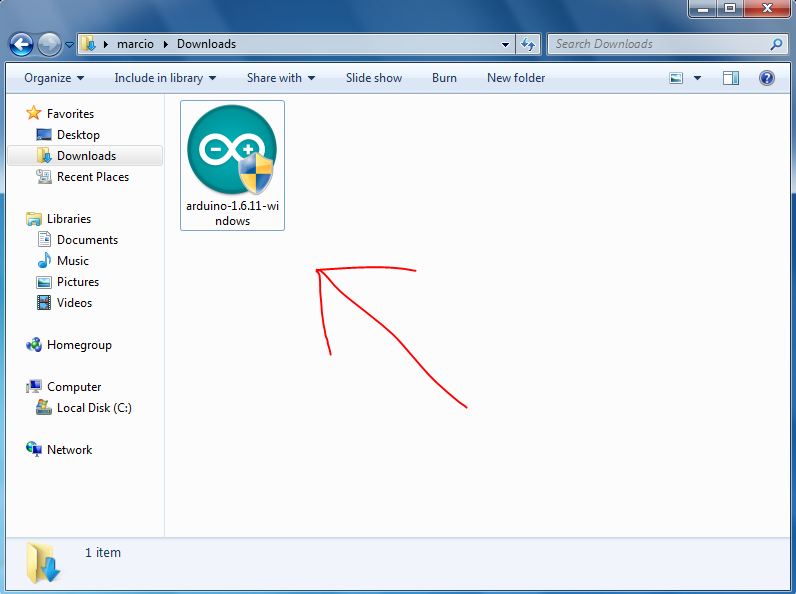Minimize the Explorer window
The height and width of the screenshot is (594, 796).
click(703, 8)
